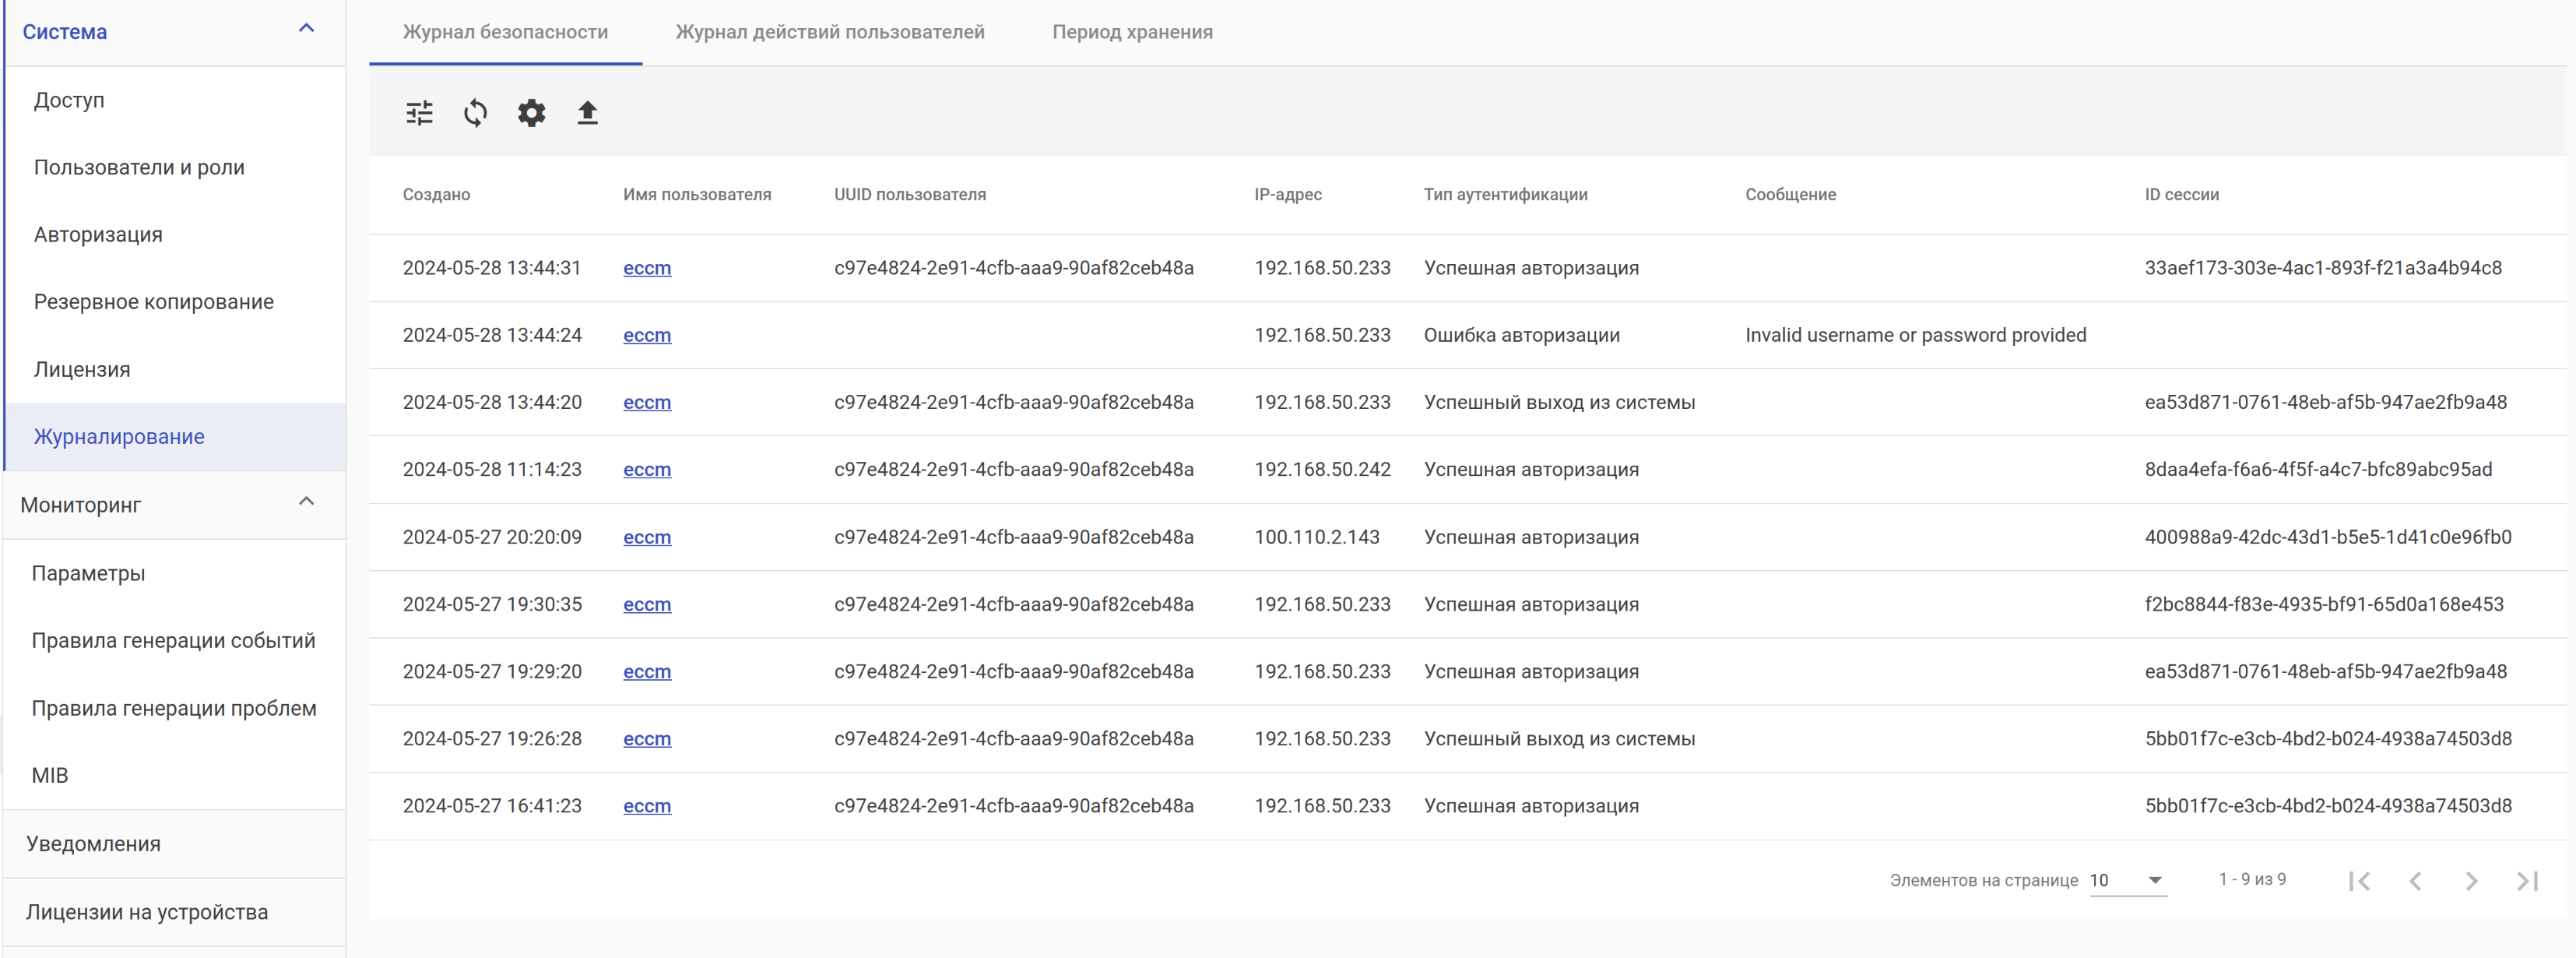Jump to last page arrow

pos(2527,880)
